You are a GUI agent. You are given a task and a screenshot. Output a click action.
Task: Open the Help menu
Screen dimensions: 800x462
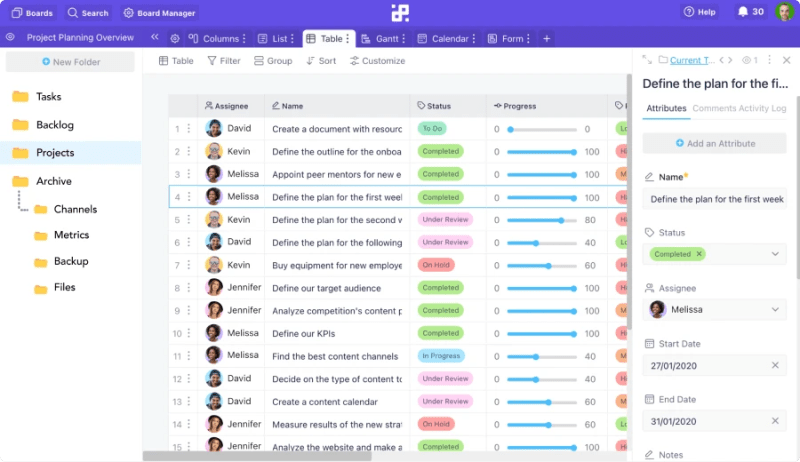pos(699,12)
